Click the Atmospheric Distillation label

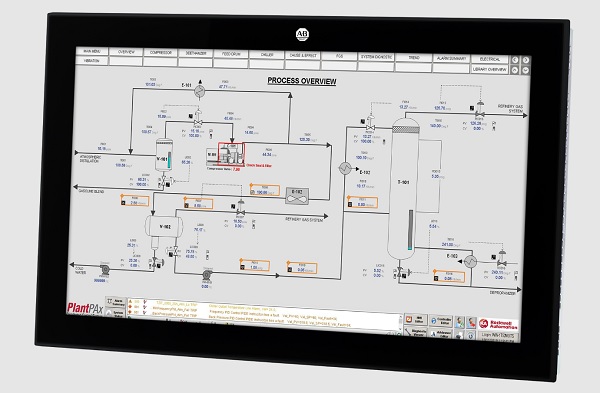pyautogui.click(x=91, y=159)
